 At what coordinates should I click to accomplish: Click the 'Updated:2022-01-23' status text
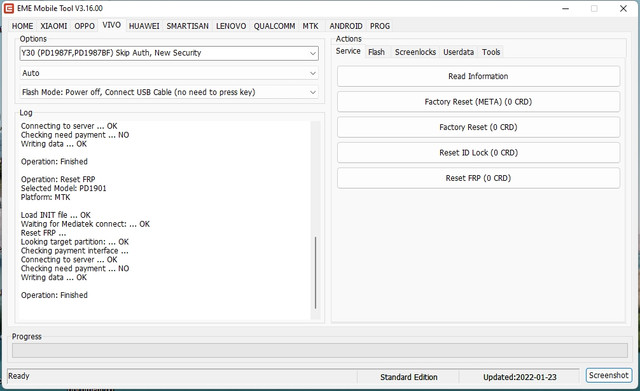coord(520,377)
